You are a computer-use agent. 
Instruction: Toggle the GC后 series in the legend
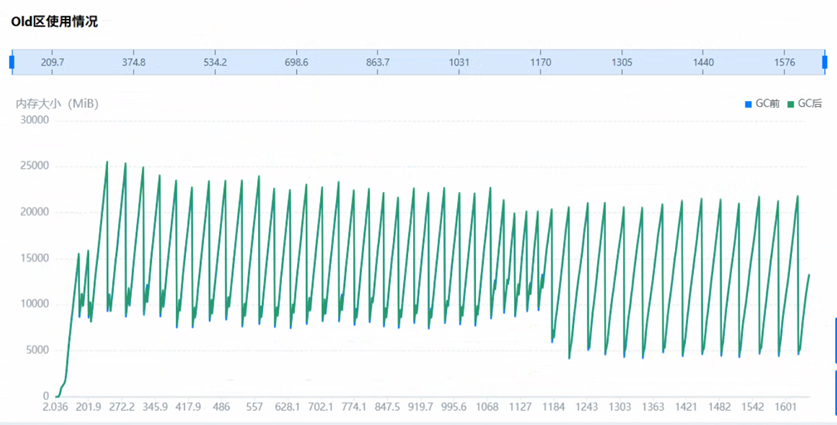click(x=809, y=104)
